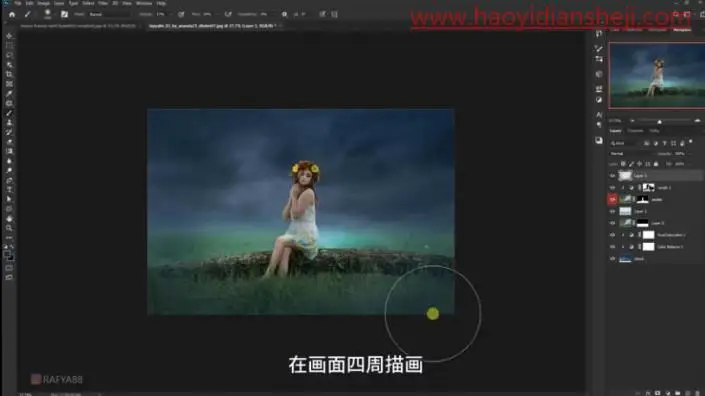
Task: Hide the bottom background layer
Action: 612,258
